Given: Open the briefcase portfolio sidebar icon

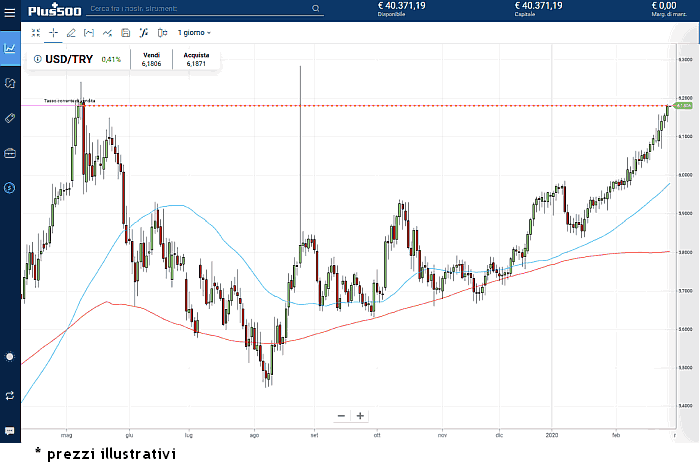Looking at the screenshot, I should [10, 153].
